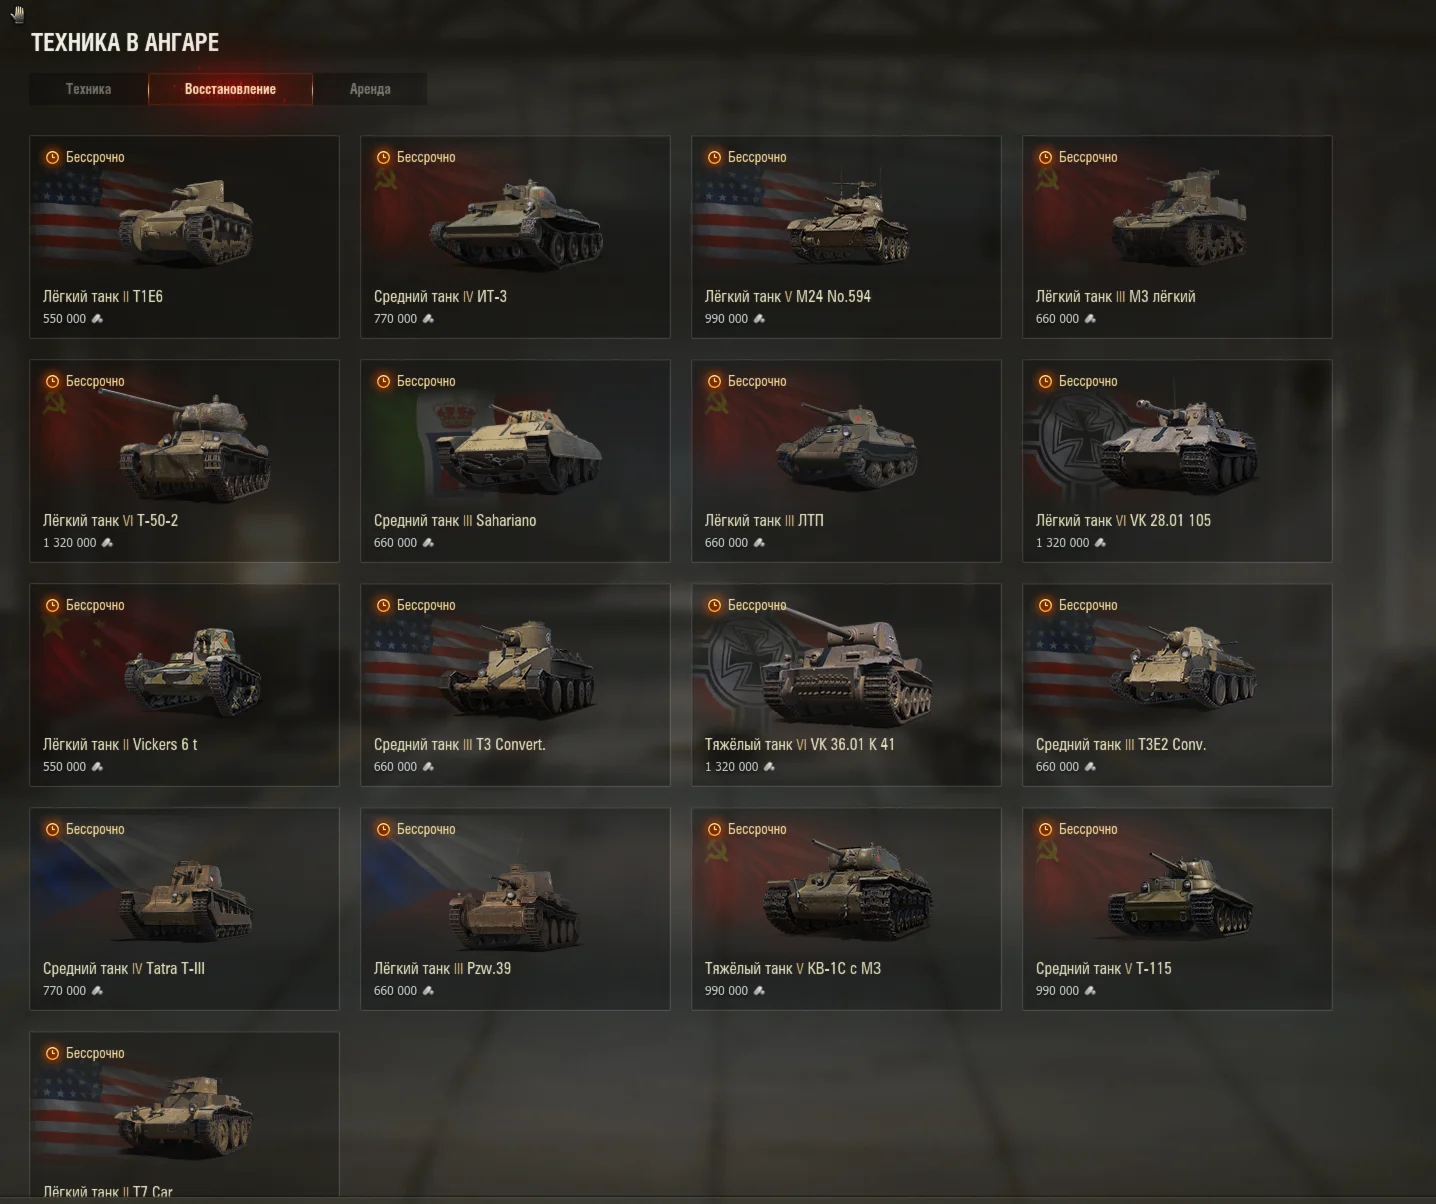Click the silver credits icon next to Sahariano's price

click(x=428, y=543)
